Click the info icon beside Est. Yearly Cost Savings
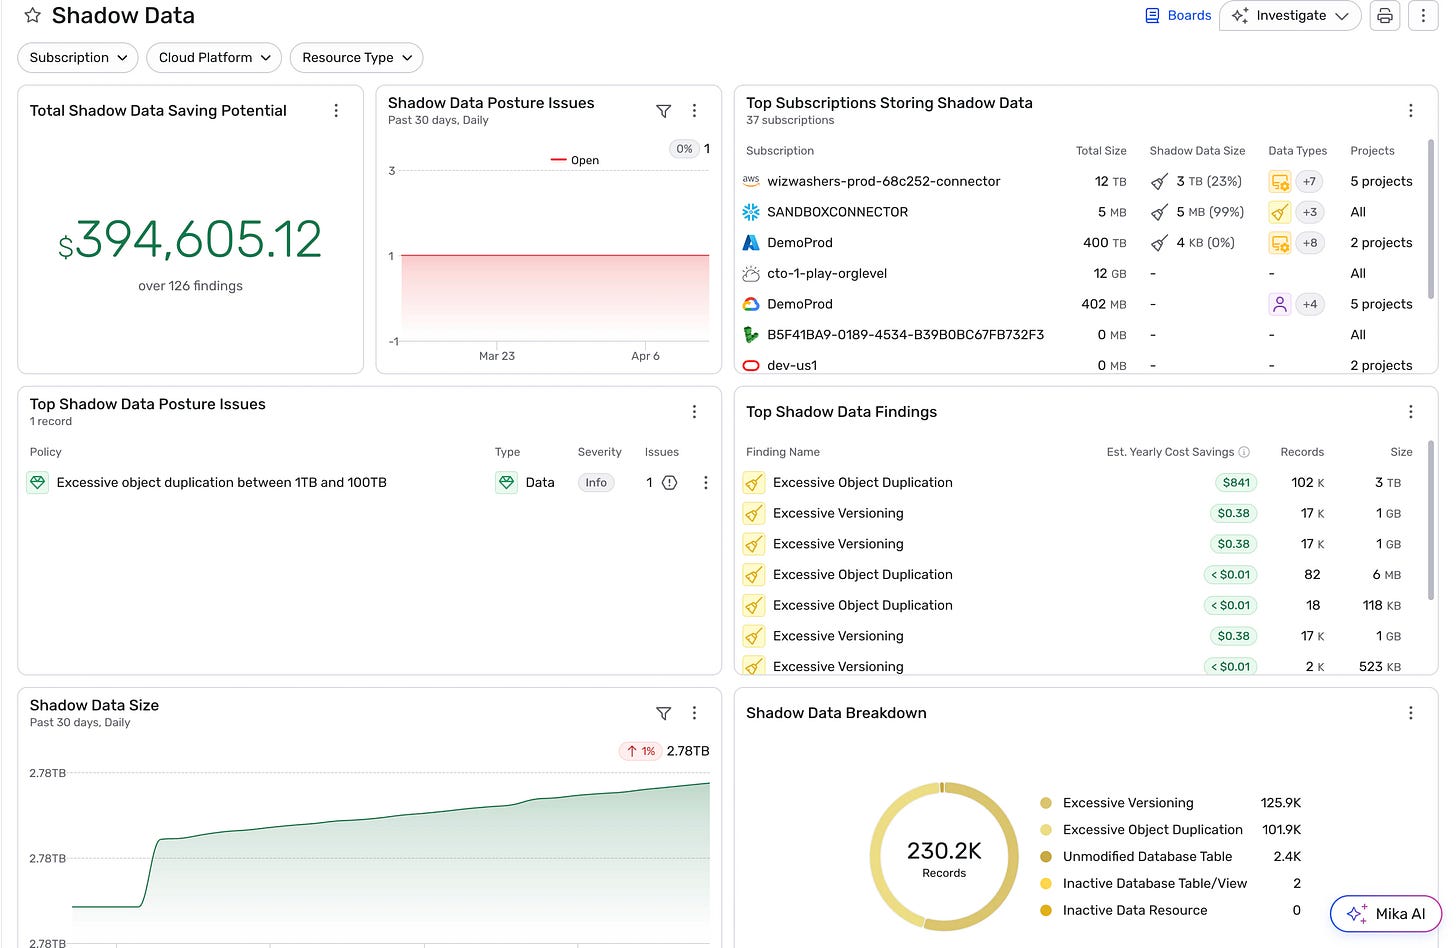This screenshot has width=1456, height=948. (1244, 452)
